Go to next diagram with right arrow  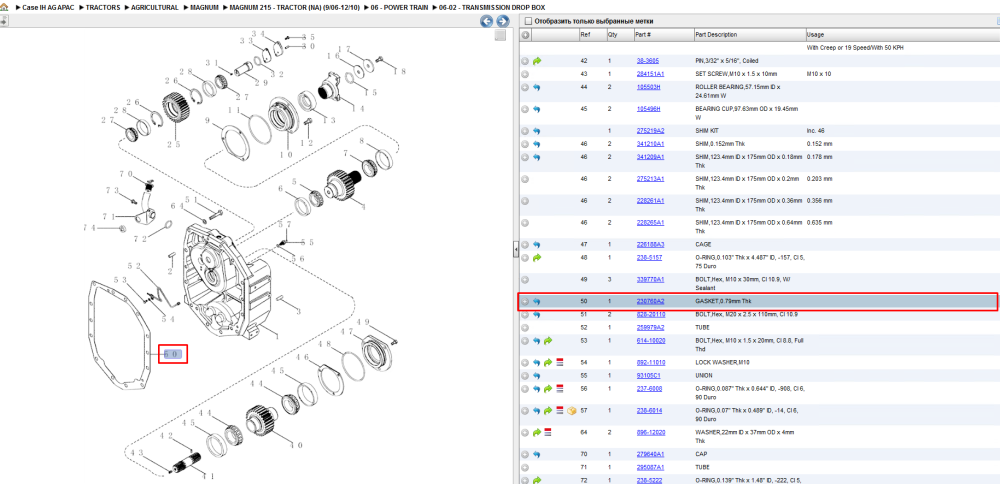click(502, 22)
